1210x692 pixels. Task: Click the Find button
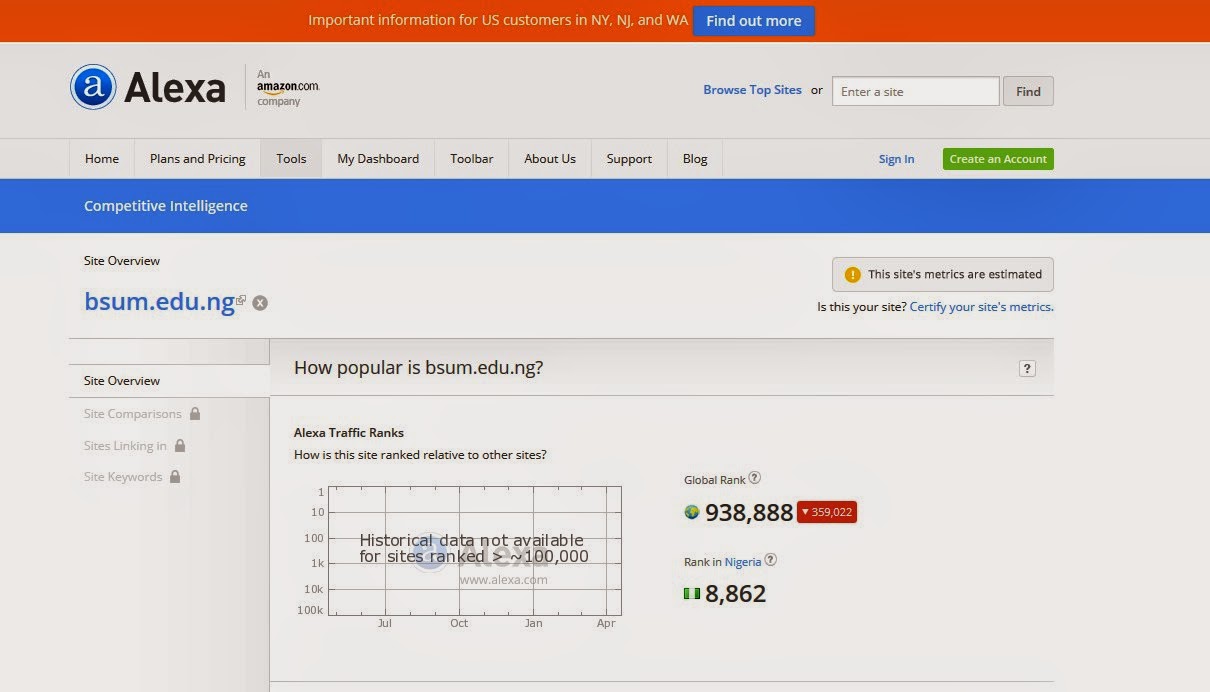(1028, 91)
